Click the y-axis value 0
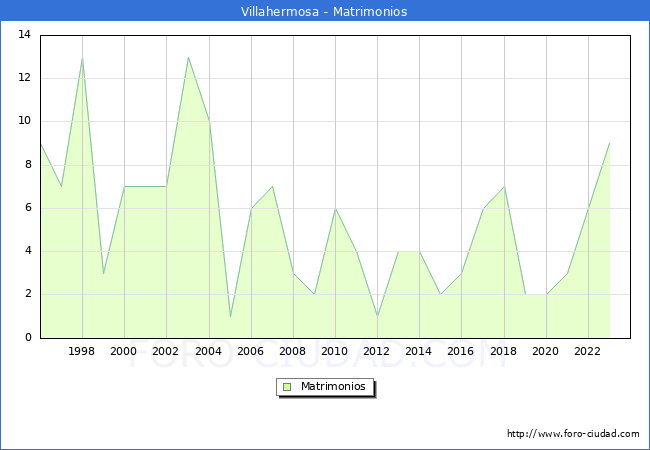 pyautogui.click(x=28, y=337)
